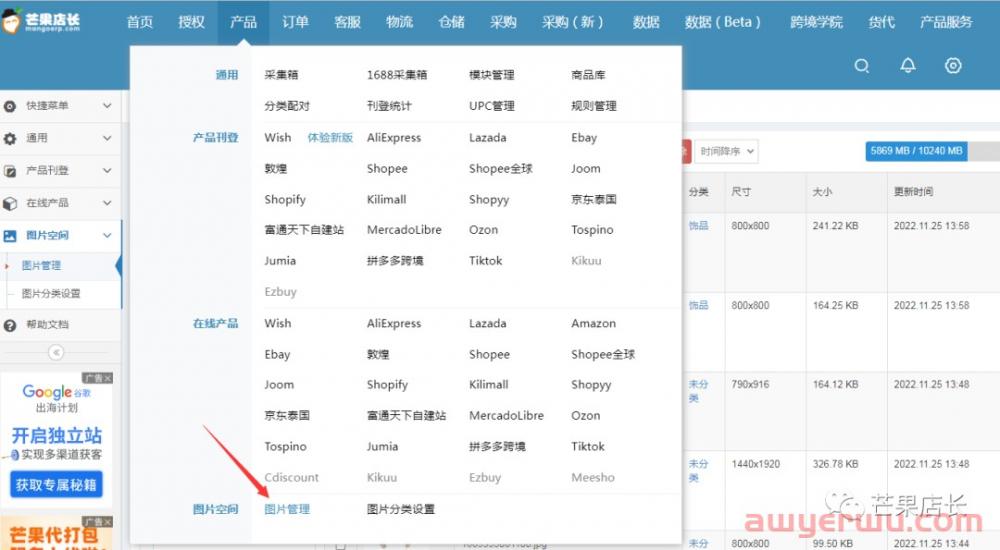
Task: Click the 芒果店长 logo
Action: click(x=42, y=21)
